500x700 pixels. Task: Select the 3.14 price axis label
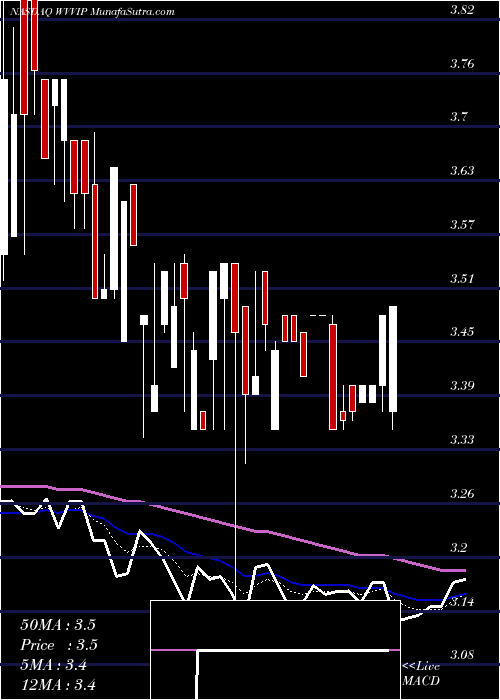point(461,601)
